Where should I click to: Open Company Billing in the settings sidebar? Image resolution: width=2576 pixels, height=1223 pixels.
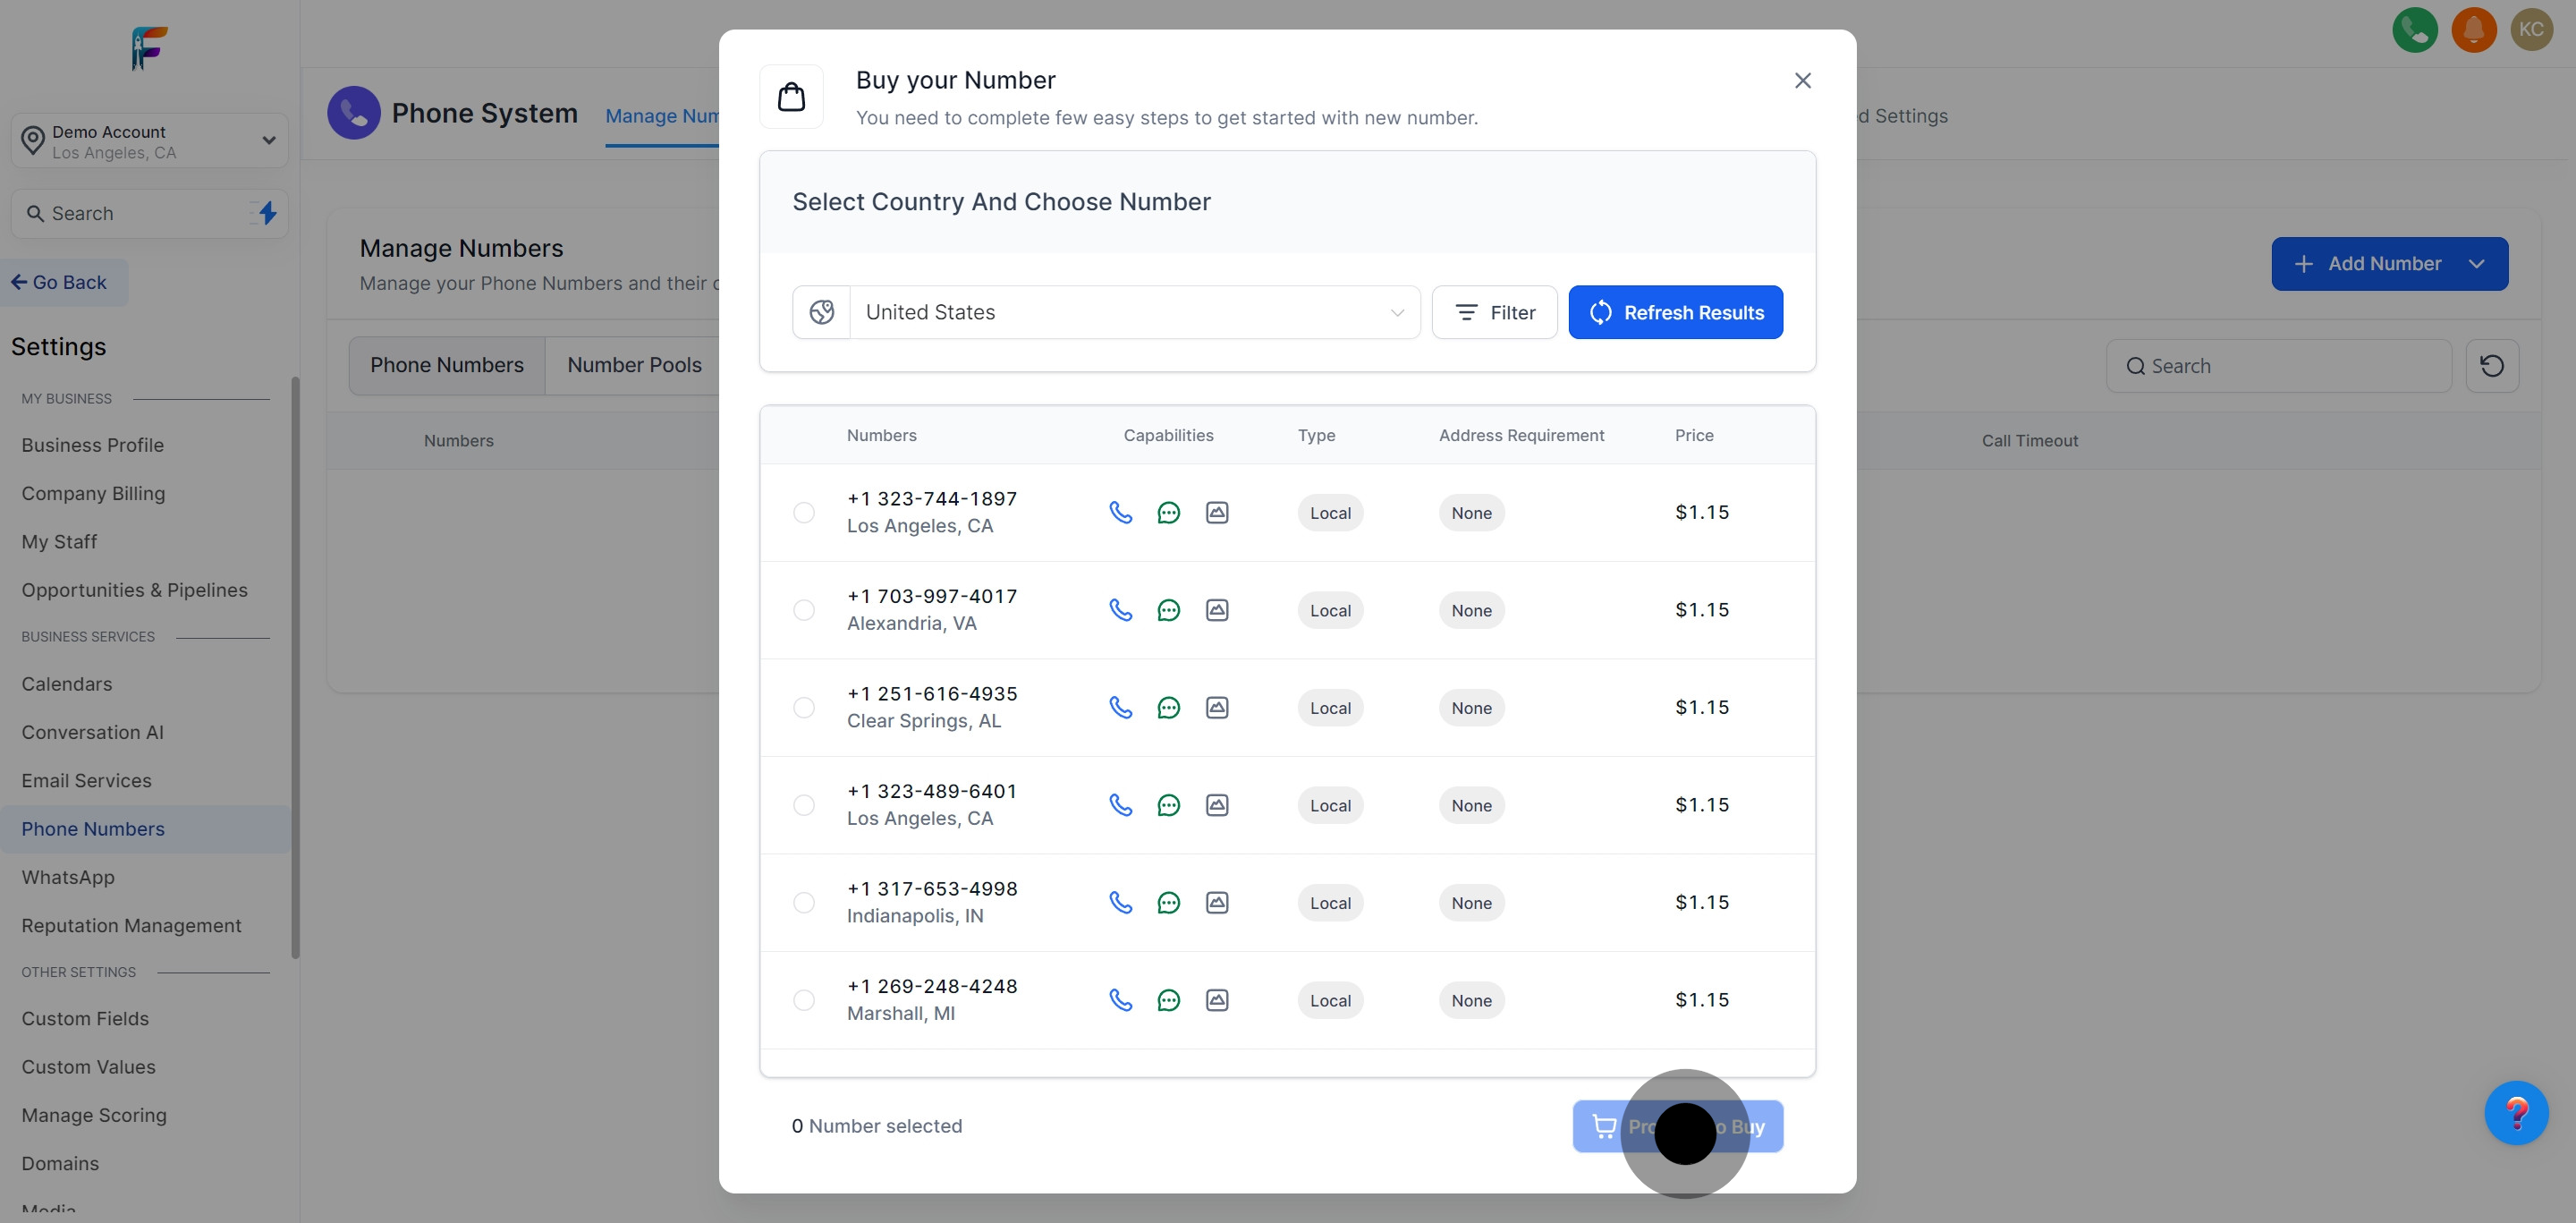(93, 493)
